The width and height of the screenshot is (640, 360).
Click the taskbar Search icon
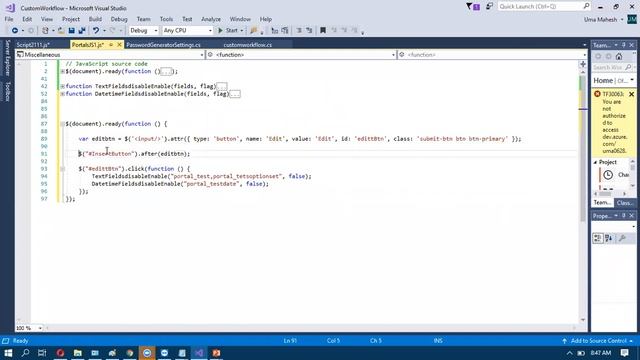(25, 353)
